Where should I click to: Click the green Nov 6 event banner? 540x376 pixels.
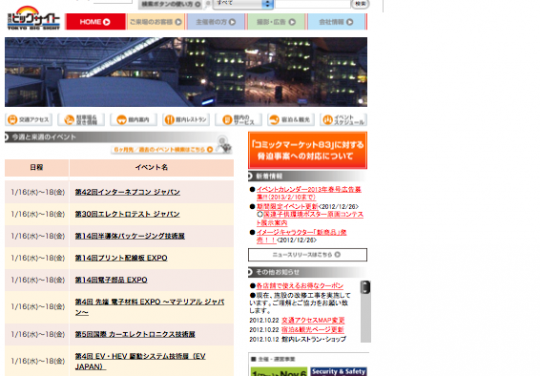279,372
